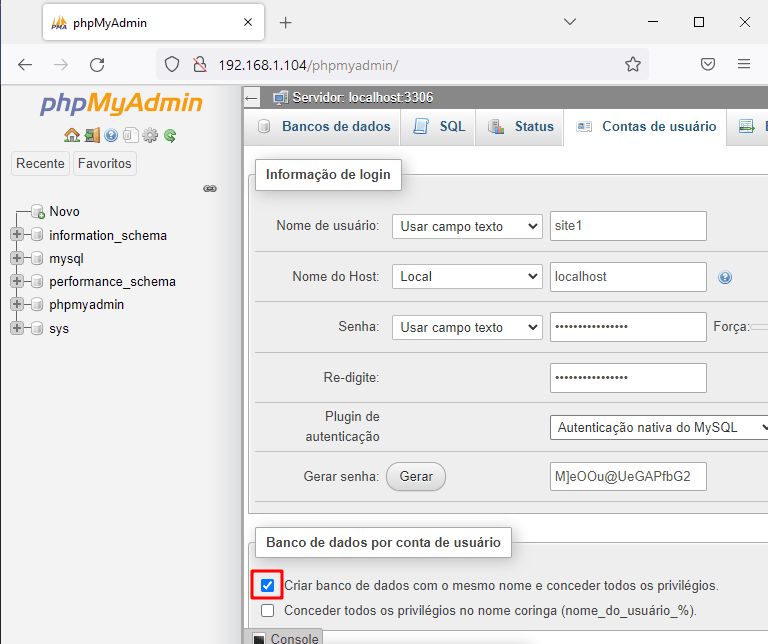This screenshot has width=768, height=644.
Task: Open the mysql database link
Action: pyautogui.click(x=66, y=259)
